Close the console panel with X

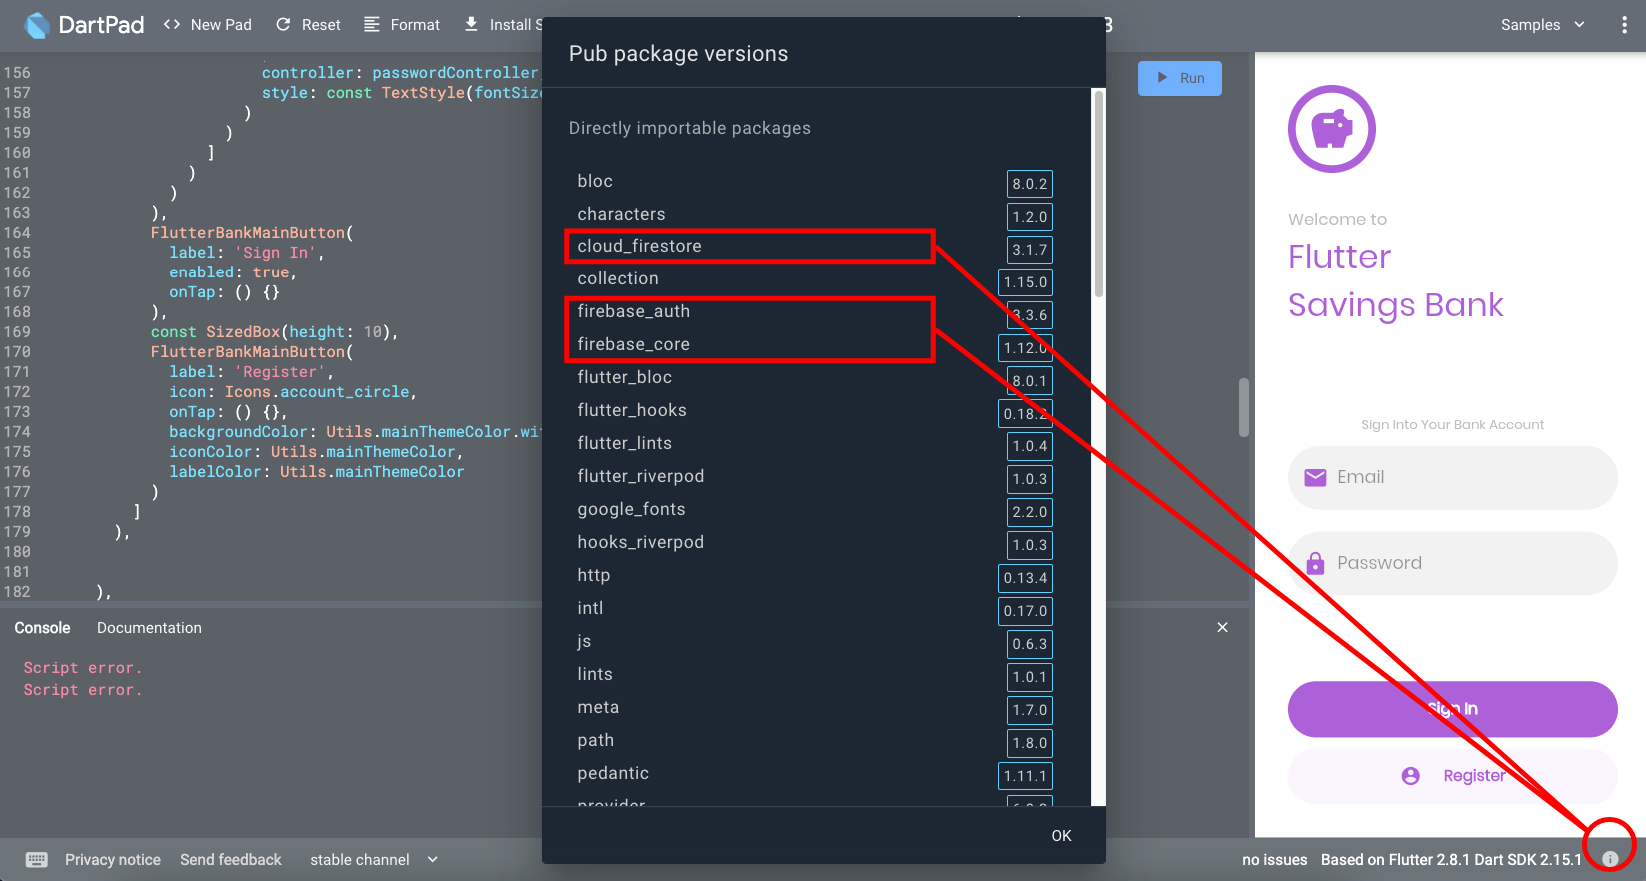click(1222, 627)
